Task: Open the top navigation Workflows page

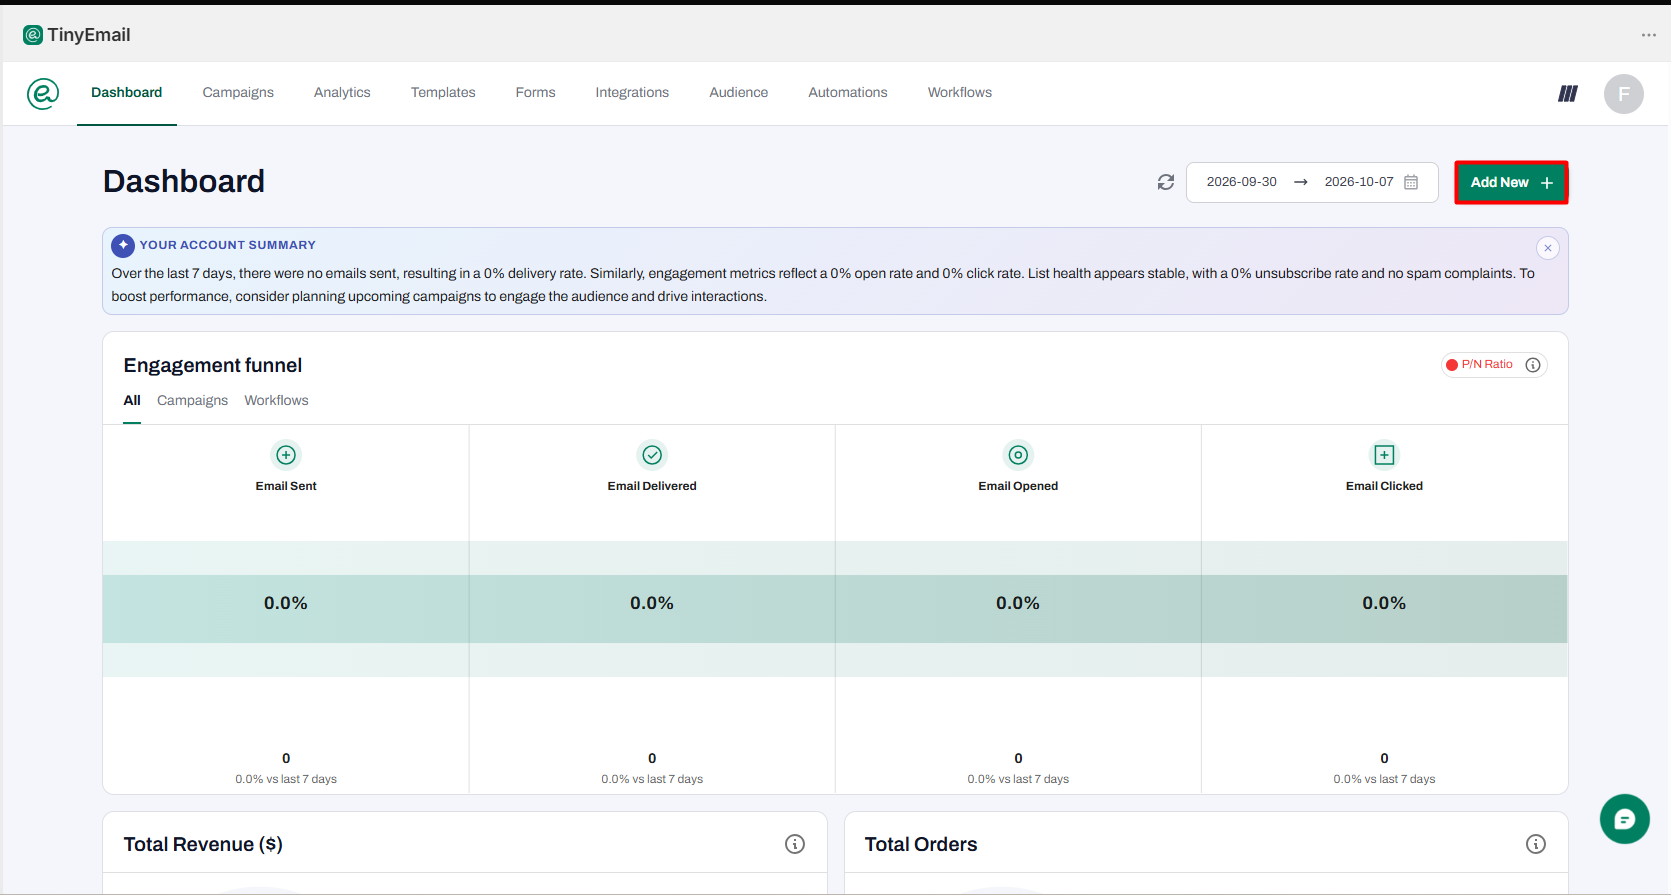Action: 960,93
